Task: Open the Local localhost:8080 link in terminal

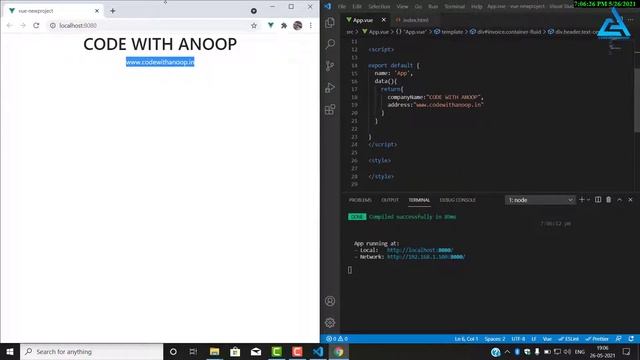Action: (420, 250)
